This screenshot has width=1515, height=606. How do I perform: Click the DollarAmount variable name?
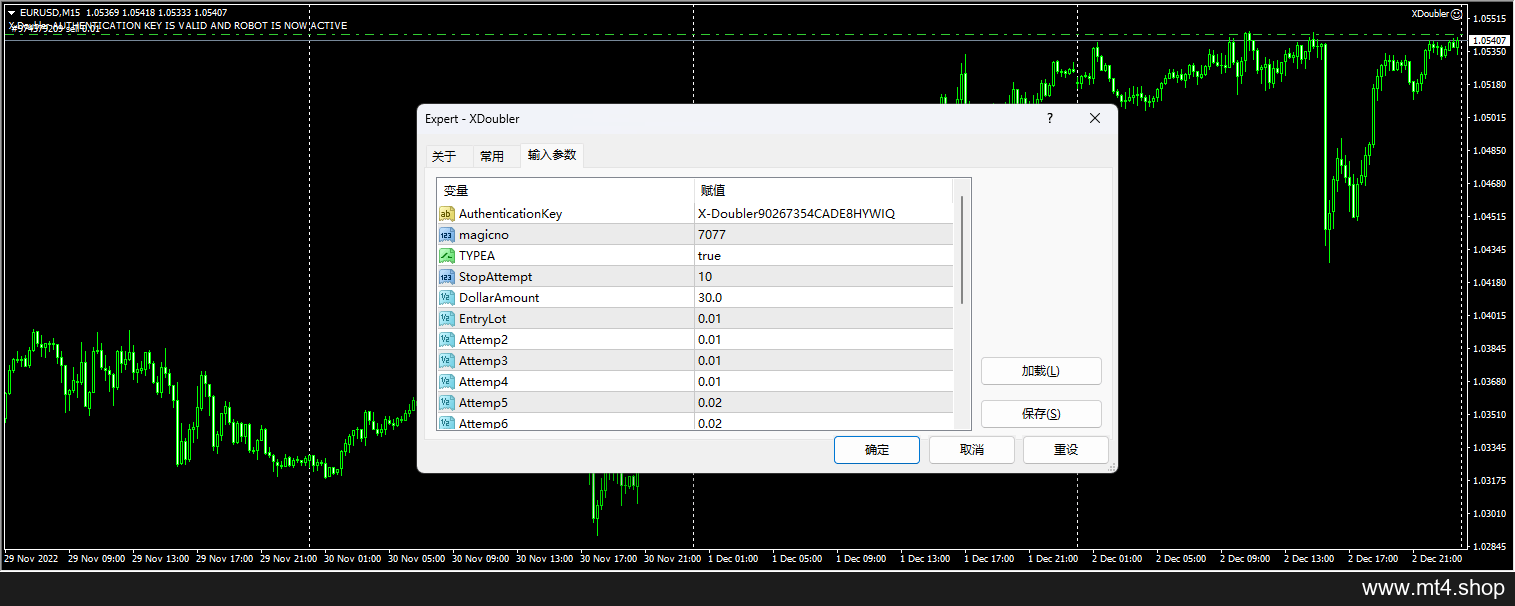499,298
